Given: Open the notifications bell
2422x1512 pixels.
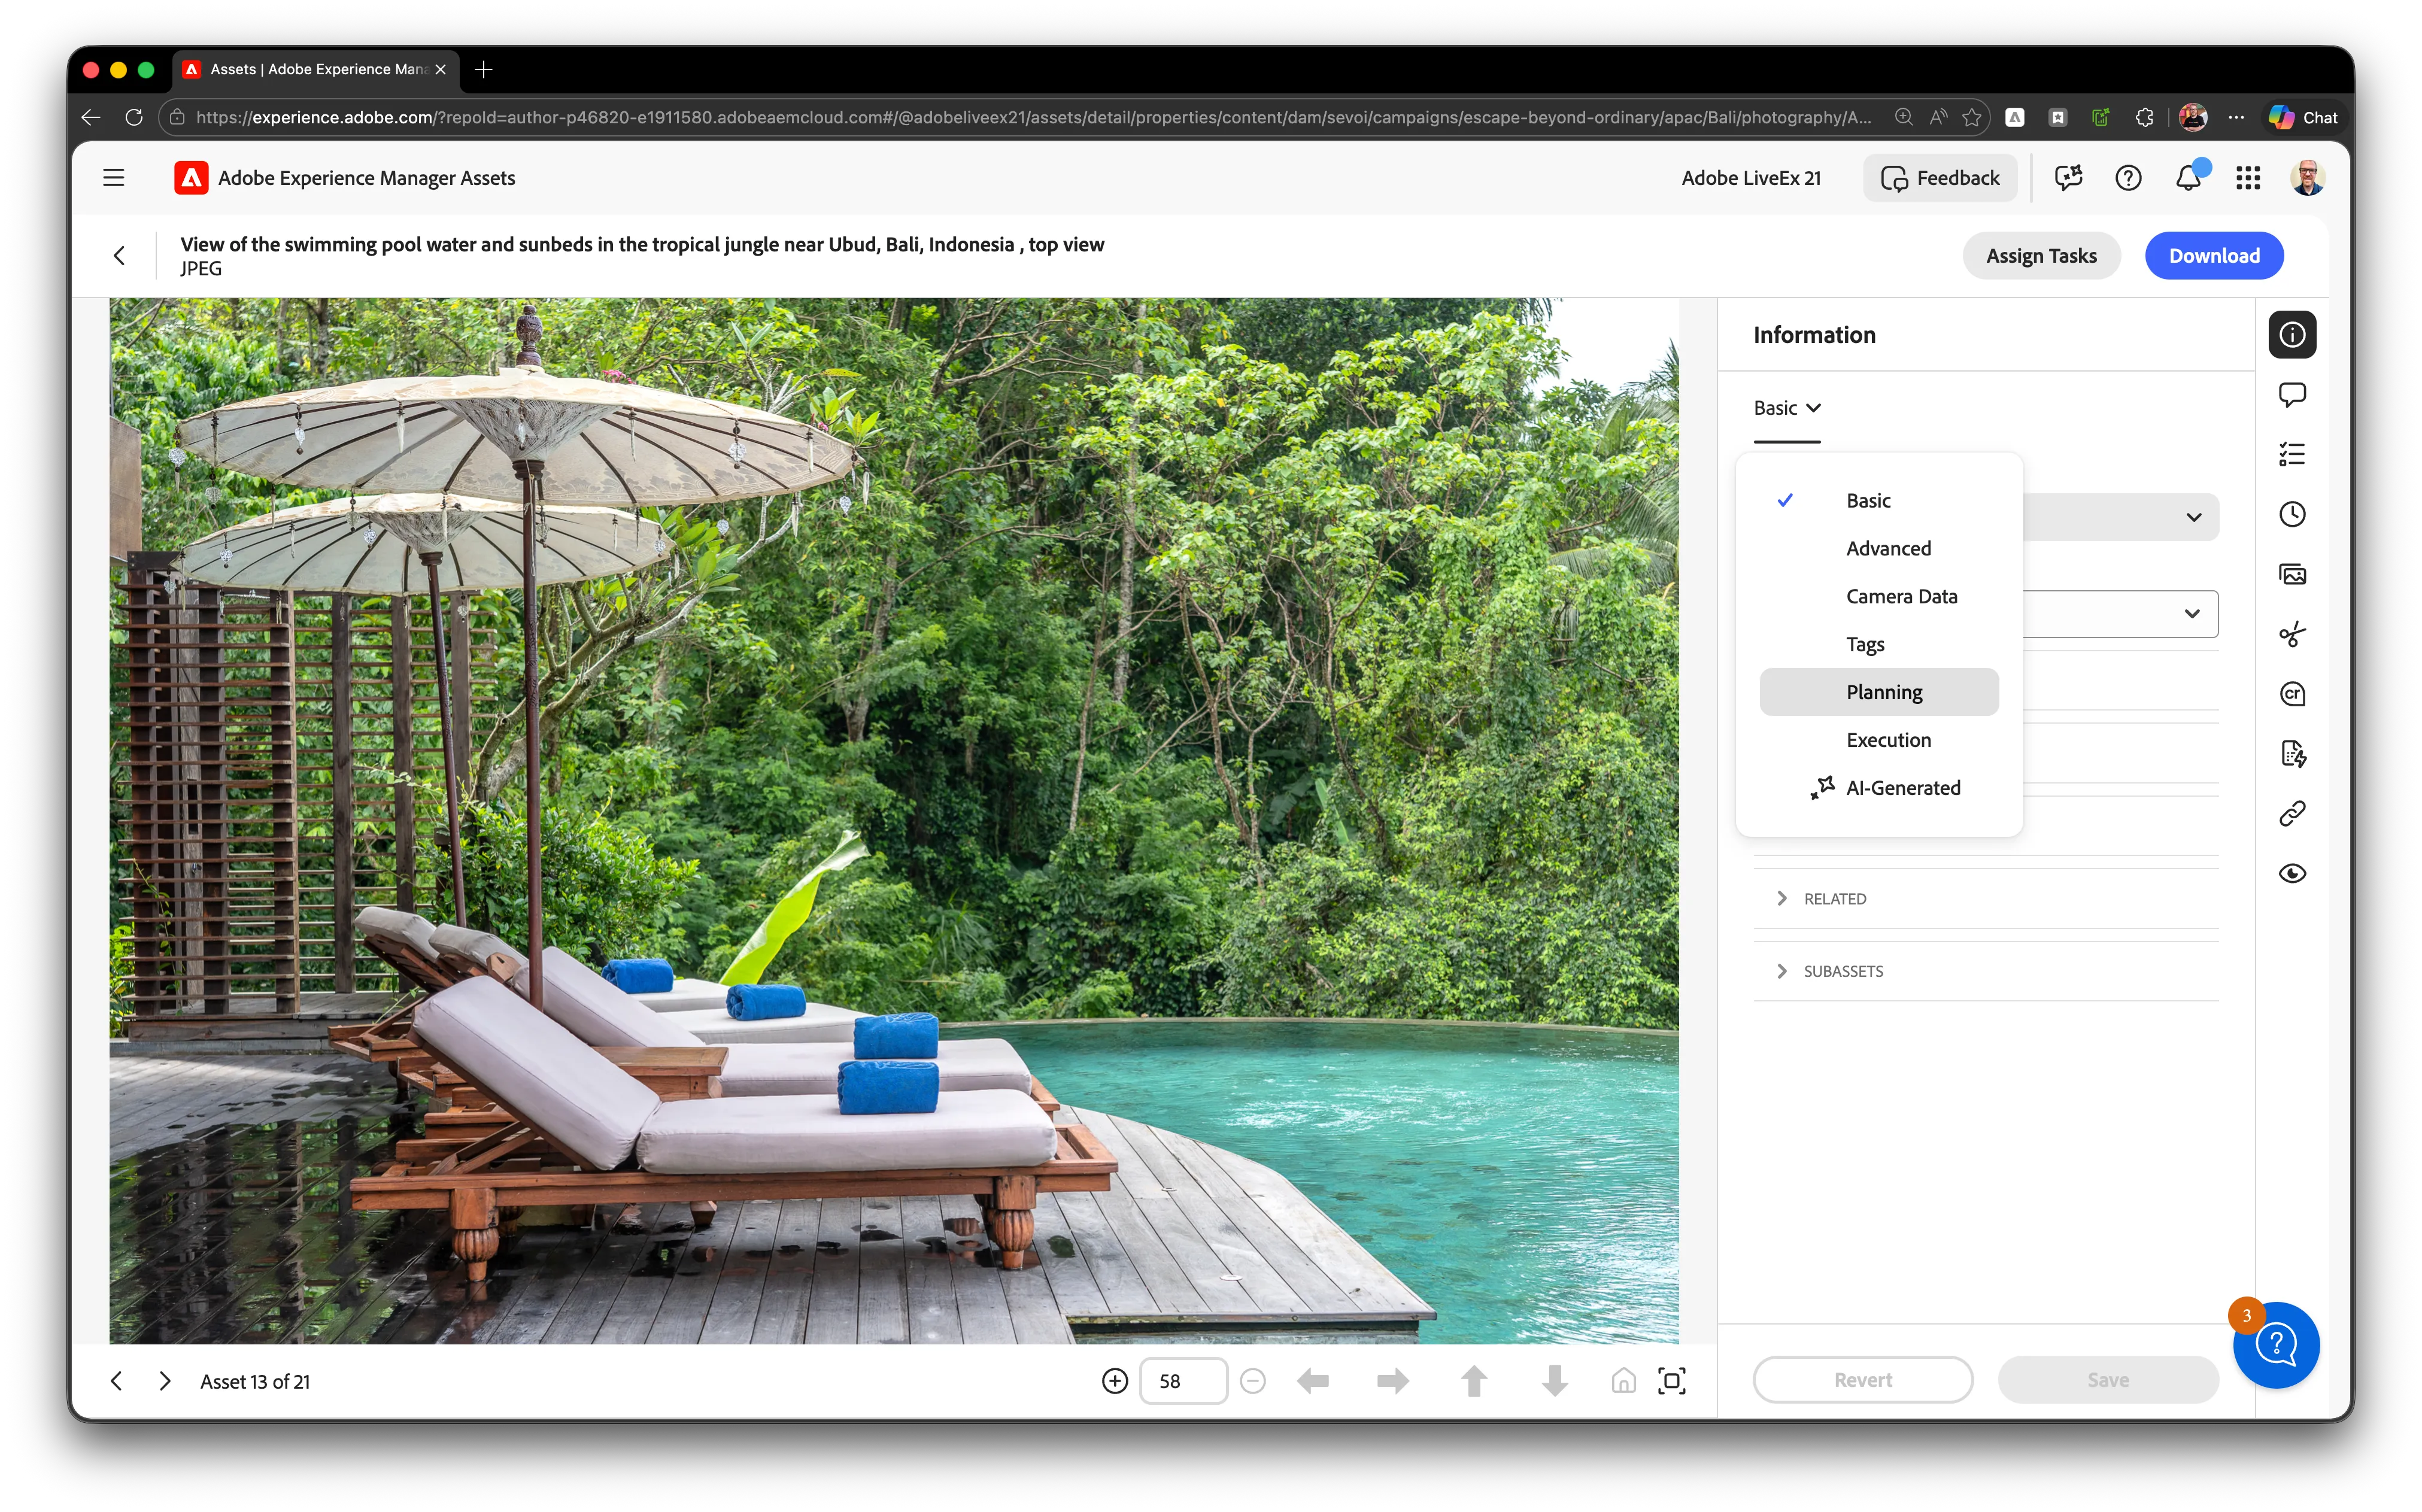Looking at the screenshot, I should click(x=2188, y=178).
